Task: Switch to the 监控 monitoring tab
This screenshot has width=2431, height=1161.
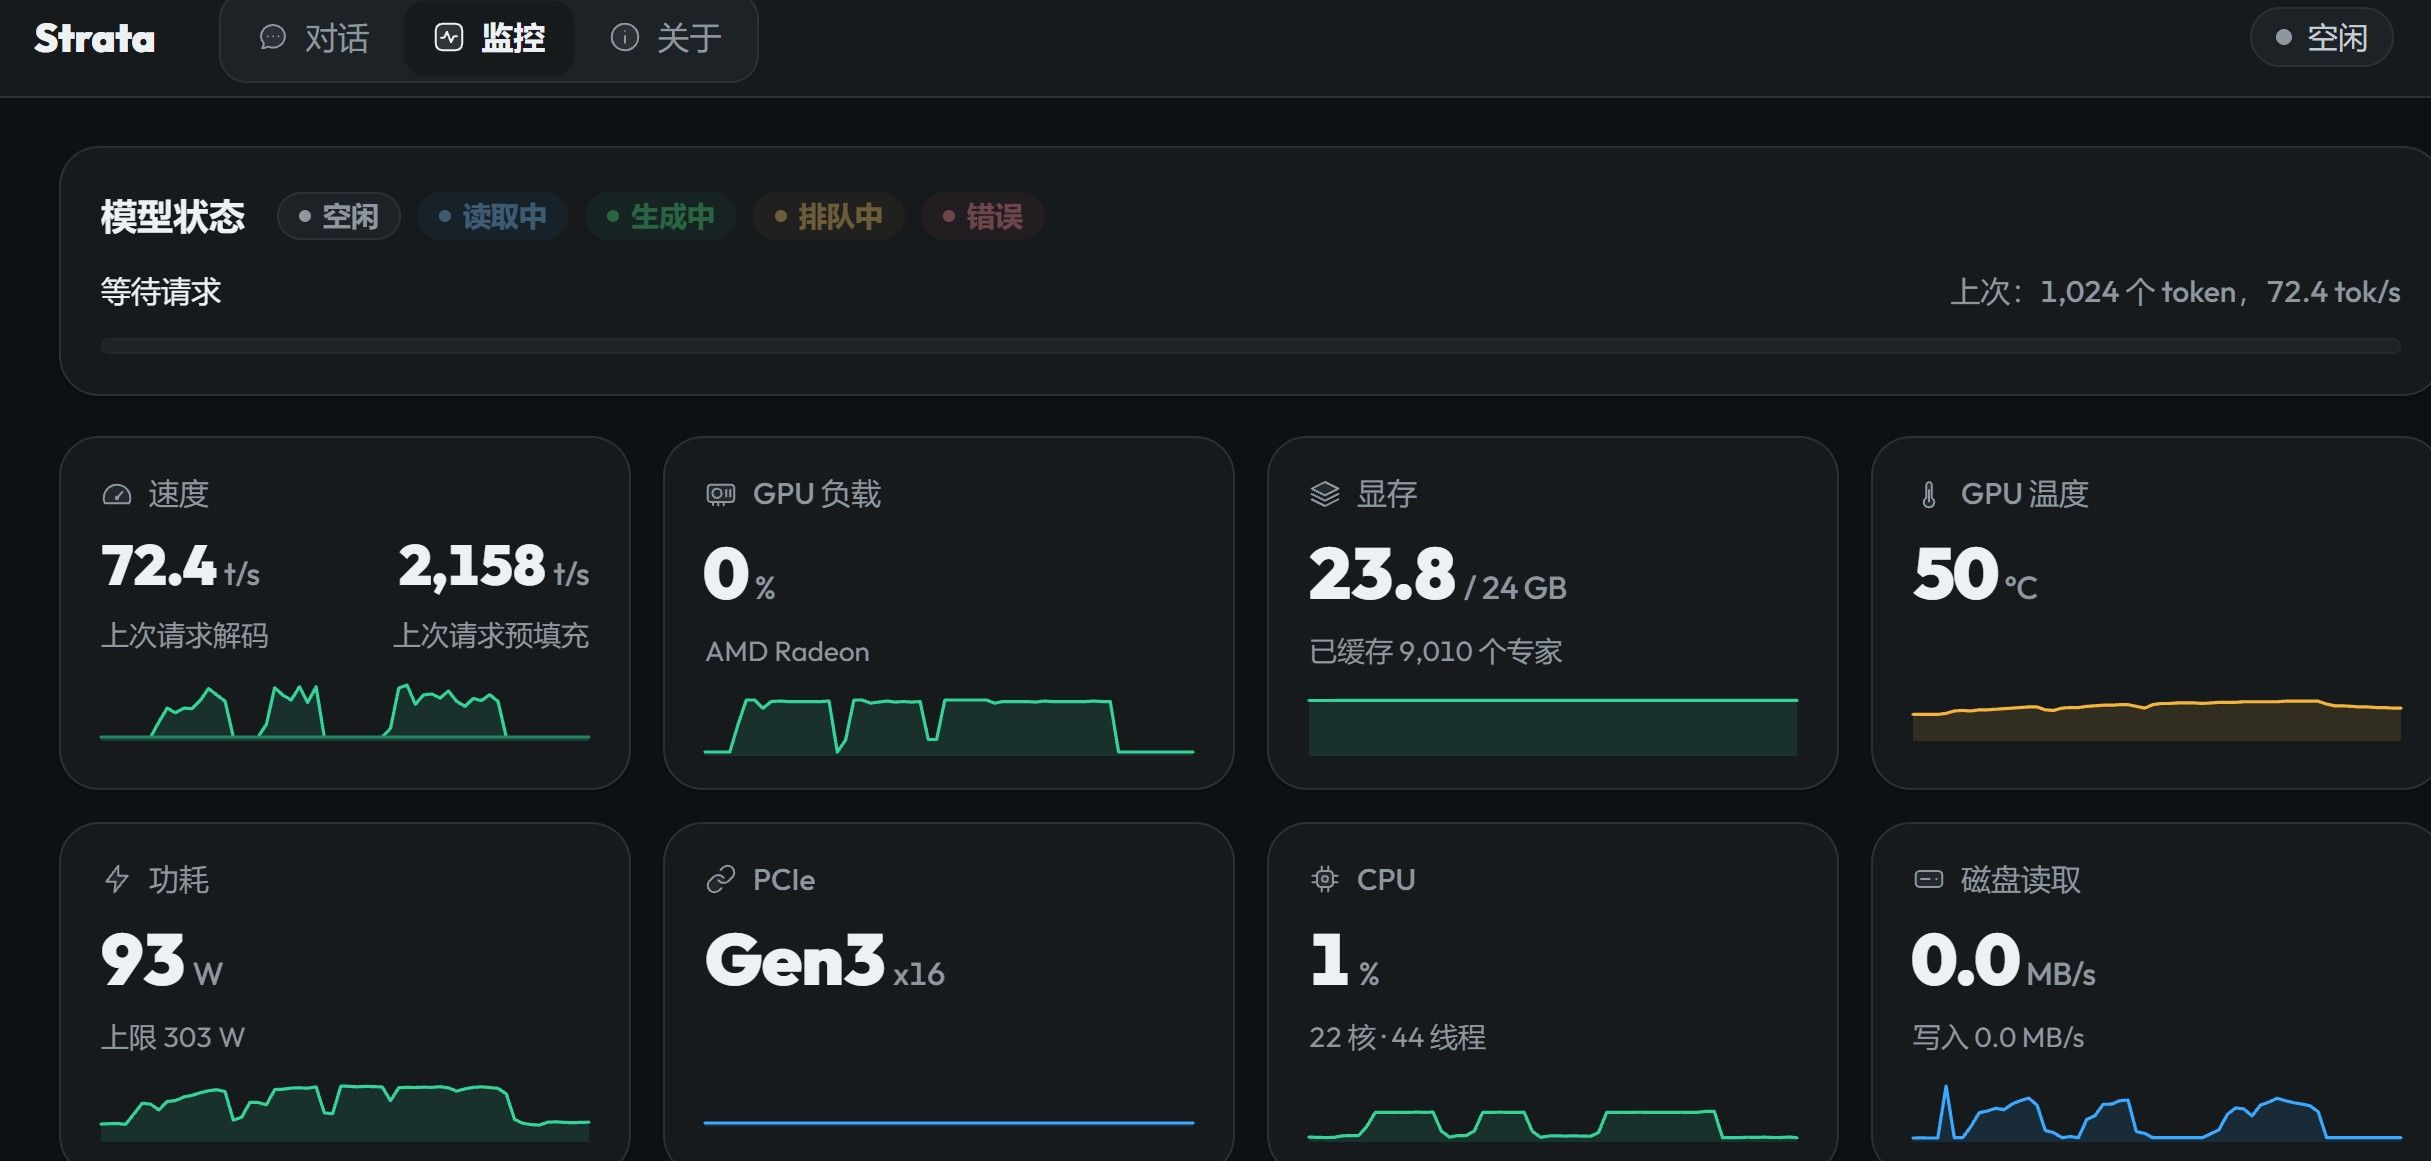Action: (489, 38)
